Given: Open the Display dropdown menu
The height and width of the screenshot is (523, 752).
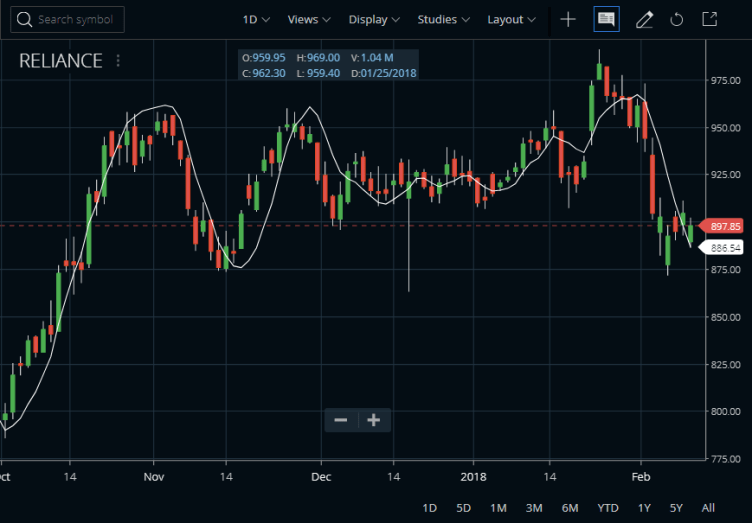Looking at the screenshot, I should click(374, 20).
